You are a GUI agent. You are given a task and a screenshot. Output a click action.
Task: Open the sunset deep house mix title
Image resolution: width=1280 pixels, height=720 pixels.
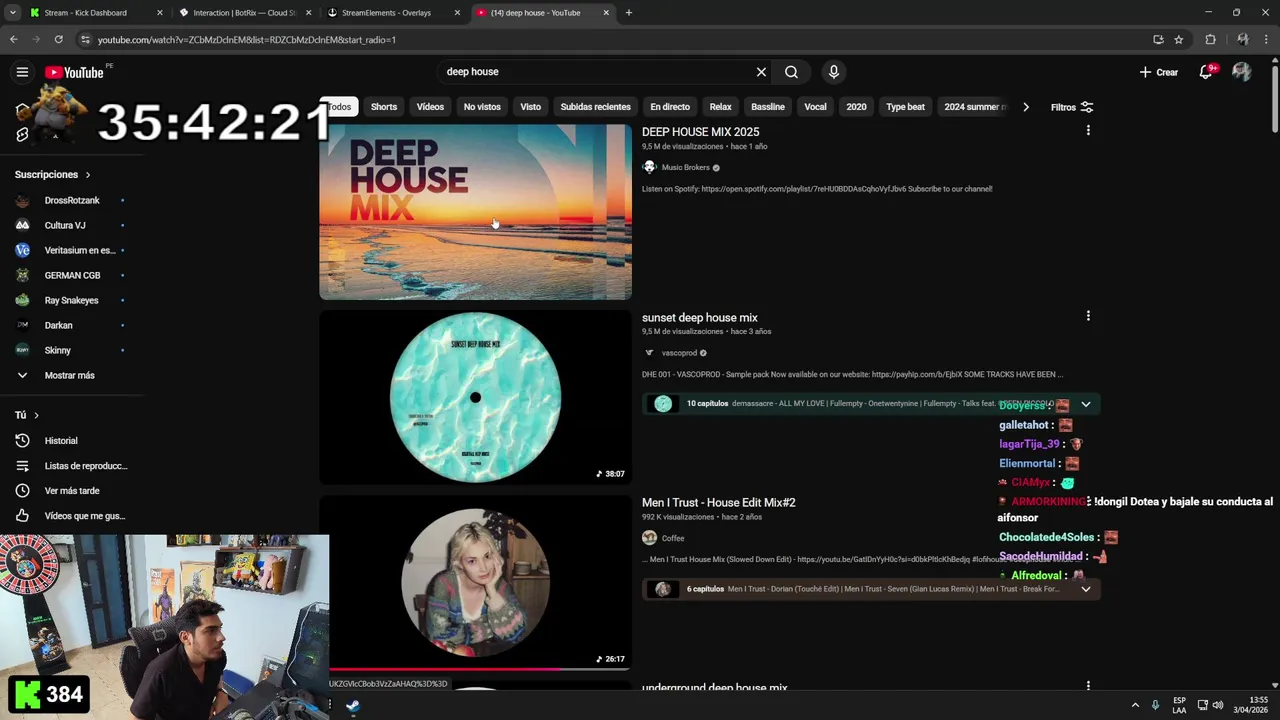coord(700,317)
